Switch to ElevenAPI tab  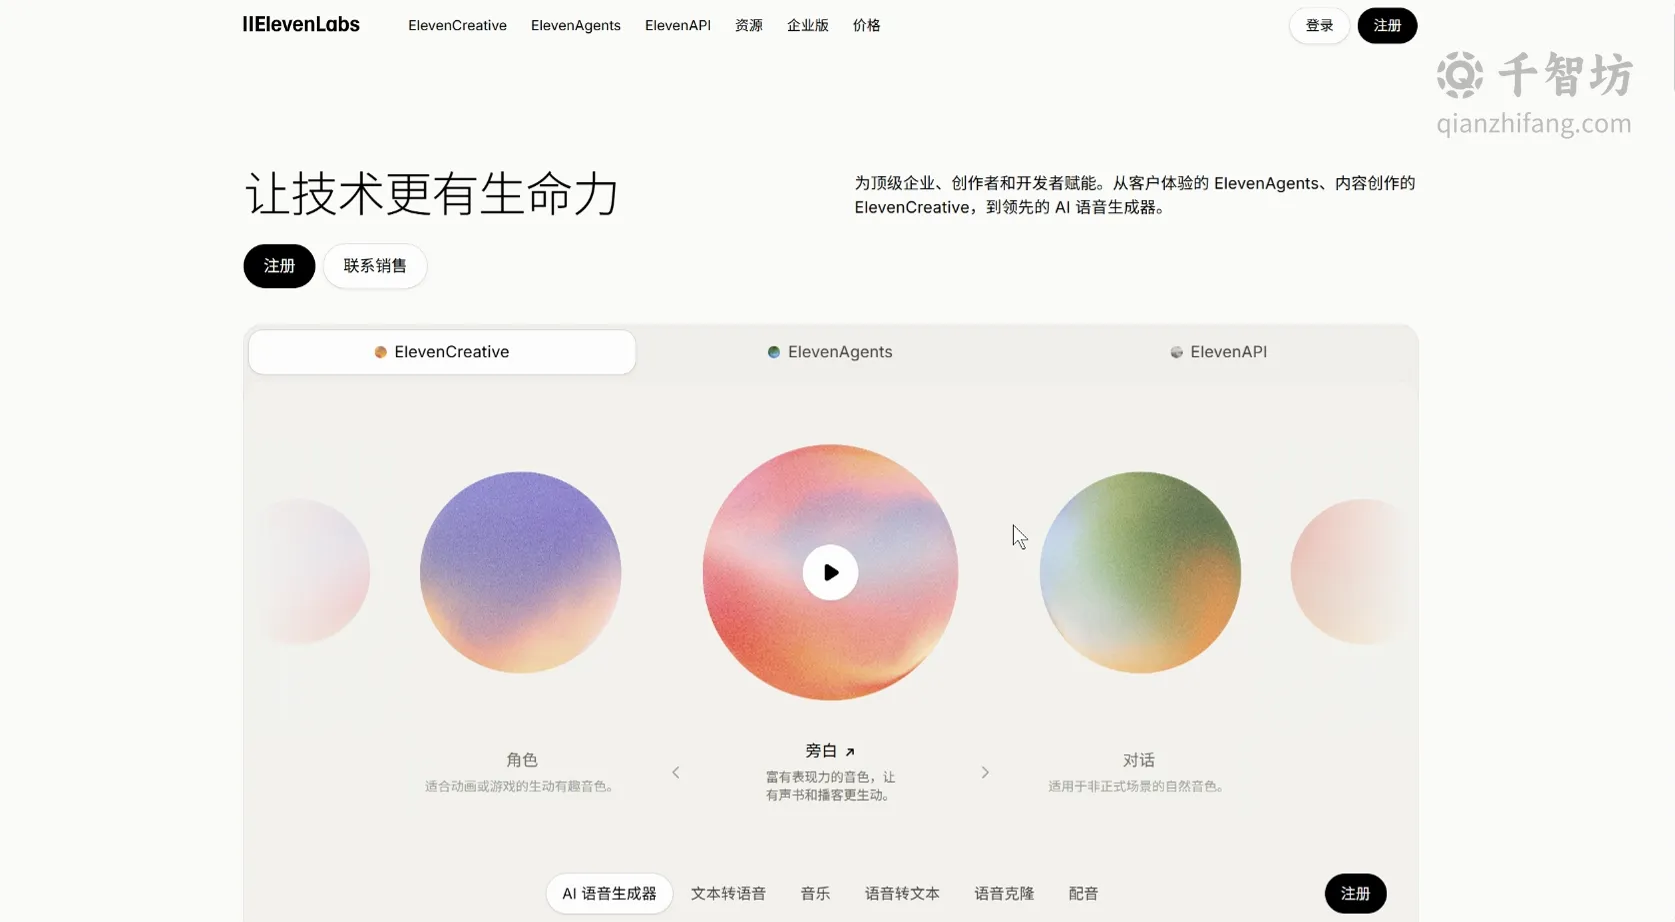coord(1219,352)
